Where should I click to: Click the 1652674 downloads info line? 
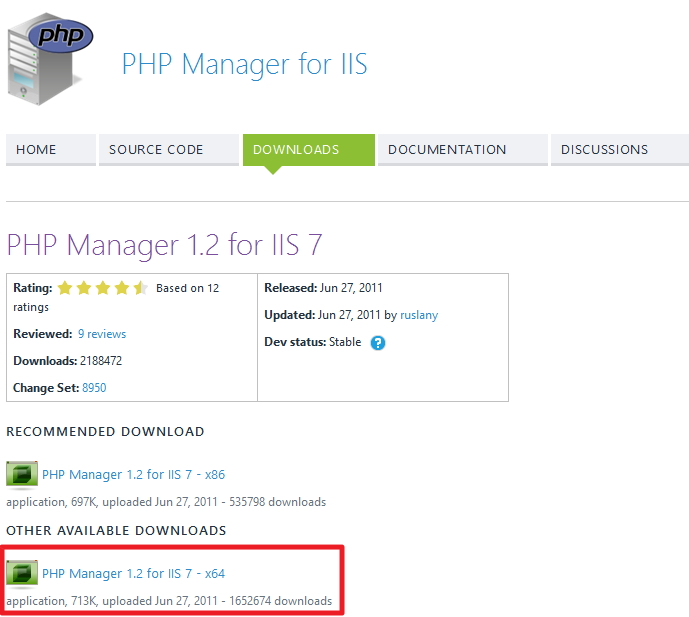169,601
